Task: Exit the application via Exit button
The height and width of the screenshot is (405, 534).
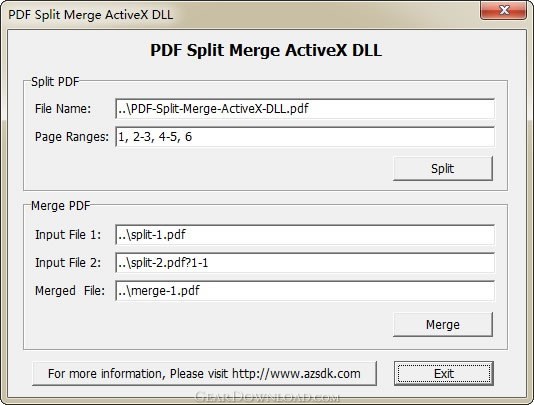Action: pyautogui.click(x=444, y=374)
